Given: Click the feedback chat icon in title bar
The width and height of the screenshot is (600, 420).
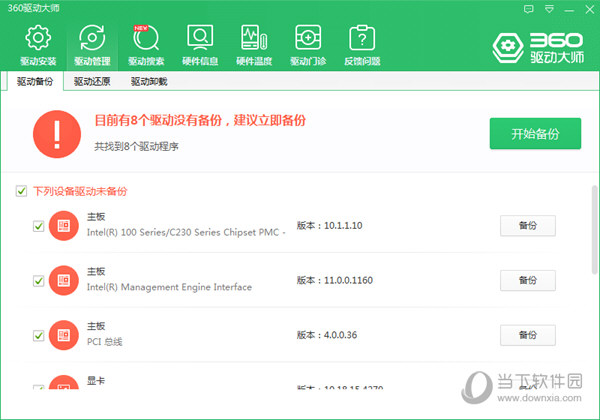Looking at the screenshot, I should coord(528,9).
